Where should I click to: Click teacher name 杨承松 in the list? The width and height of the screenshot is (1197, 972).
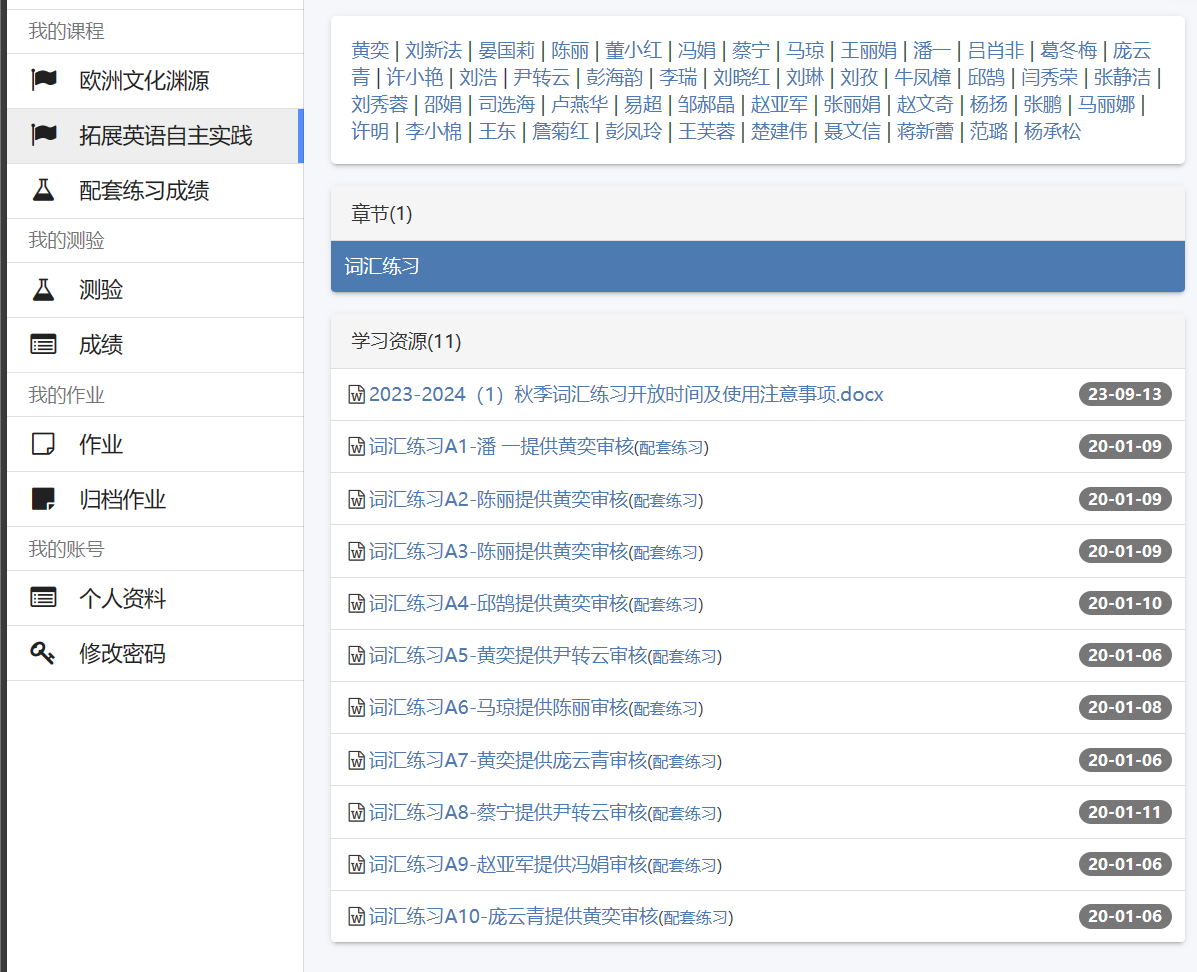coord(1052,131)
